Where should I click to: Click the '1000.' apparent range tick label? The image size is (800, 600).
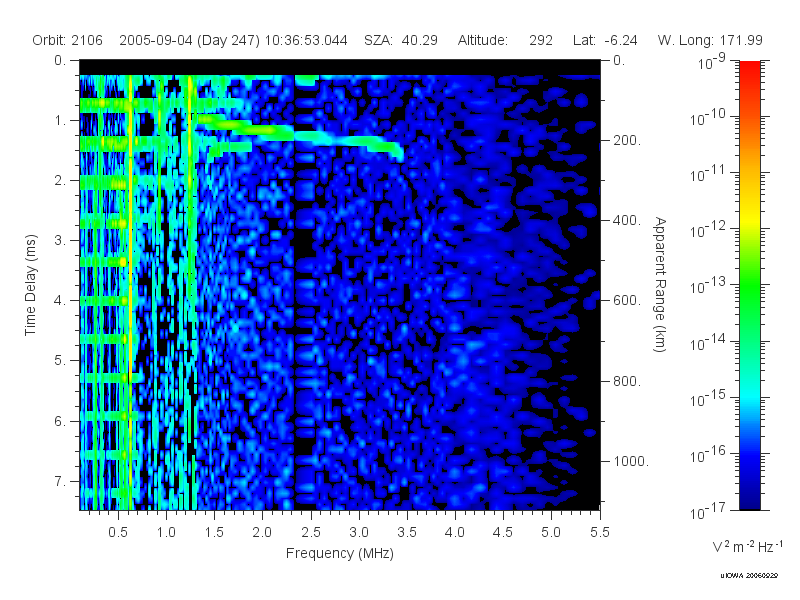coord(631,461)
